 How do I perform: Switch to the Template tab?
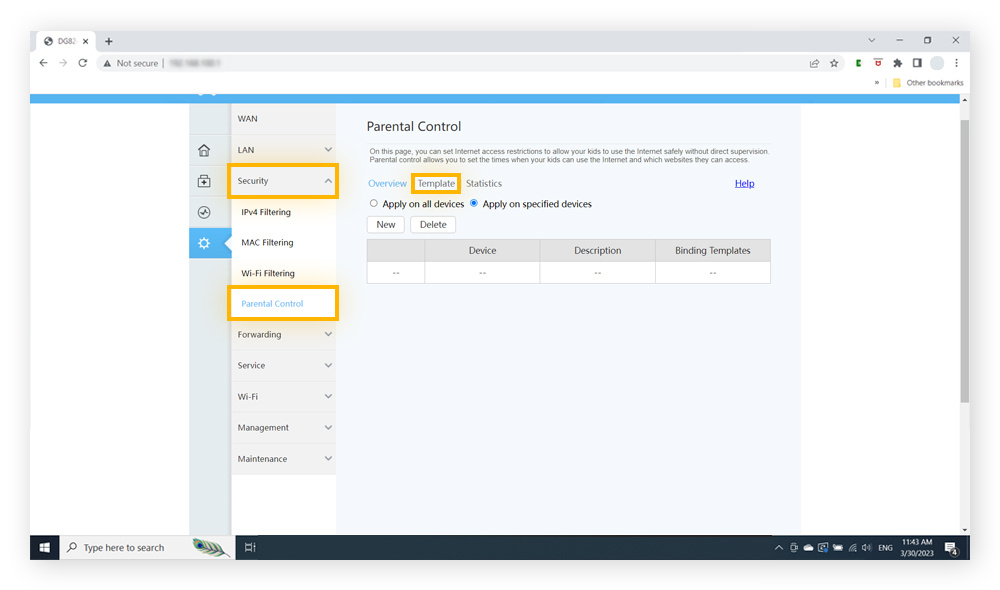point(436,184)
